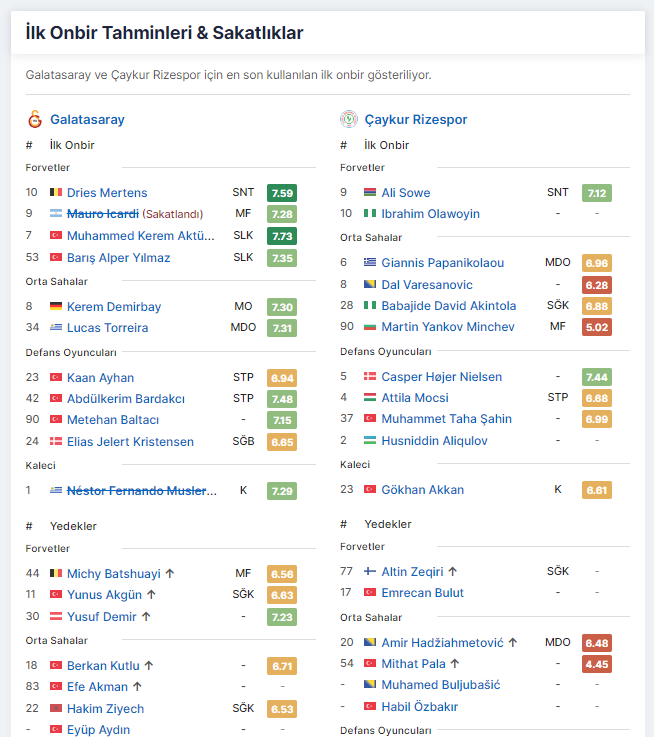This screenshot has width=654, height=737.
Task: Click the '(Sakatlandı)' injury note
Action: (173, 214)
